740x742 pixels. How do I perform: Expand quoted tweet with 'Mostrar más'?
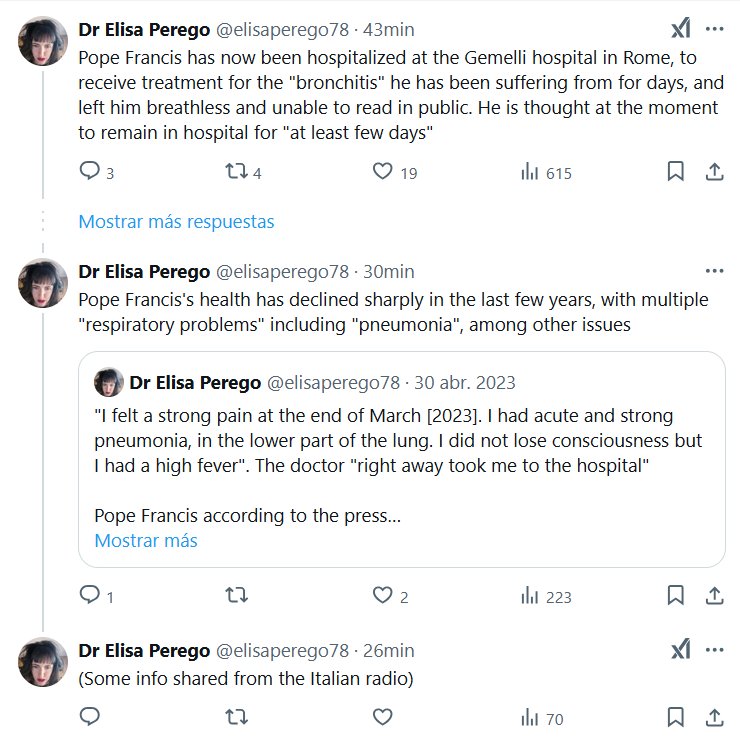(x=146, y=541)
